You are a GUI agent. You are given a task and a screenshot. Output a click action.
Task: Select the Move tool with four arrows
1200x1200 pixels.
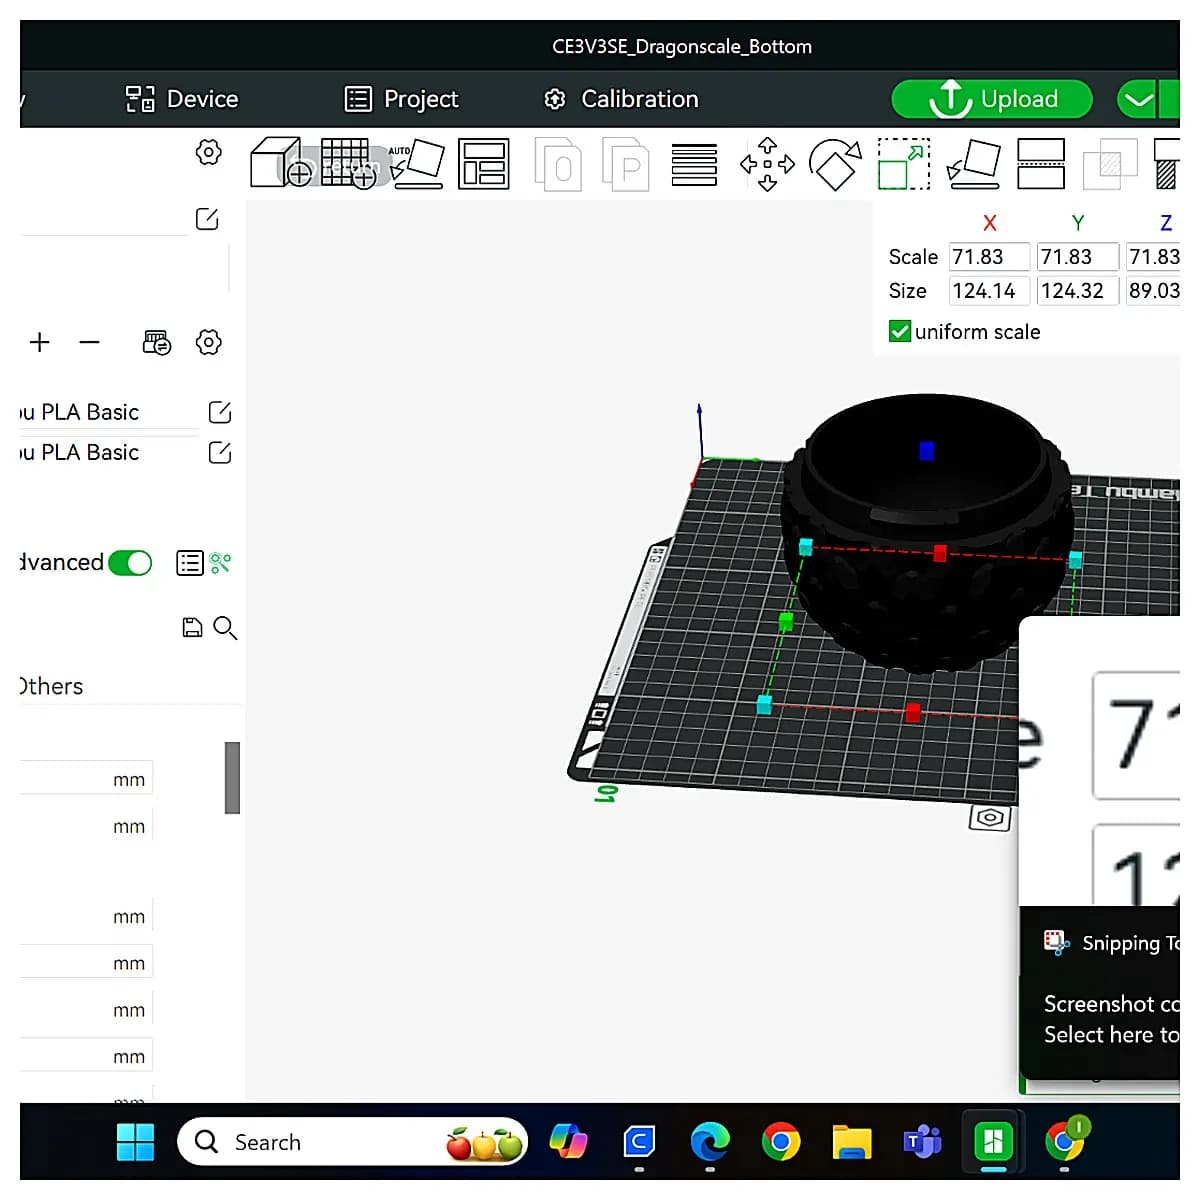[767, 164]
